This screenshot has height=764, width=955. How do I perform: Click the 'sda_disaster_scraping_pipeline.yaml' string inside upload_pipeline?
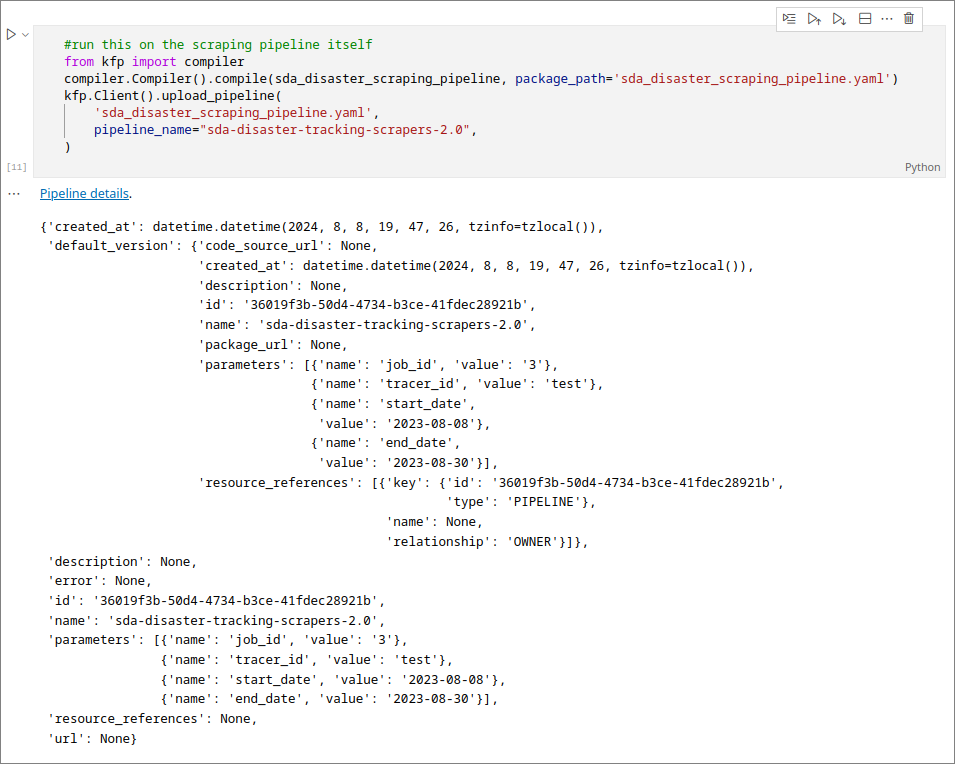tap(233, 113)
